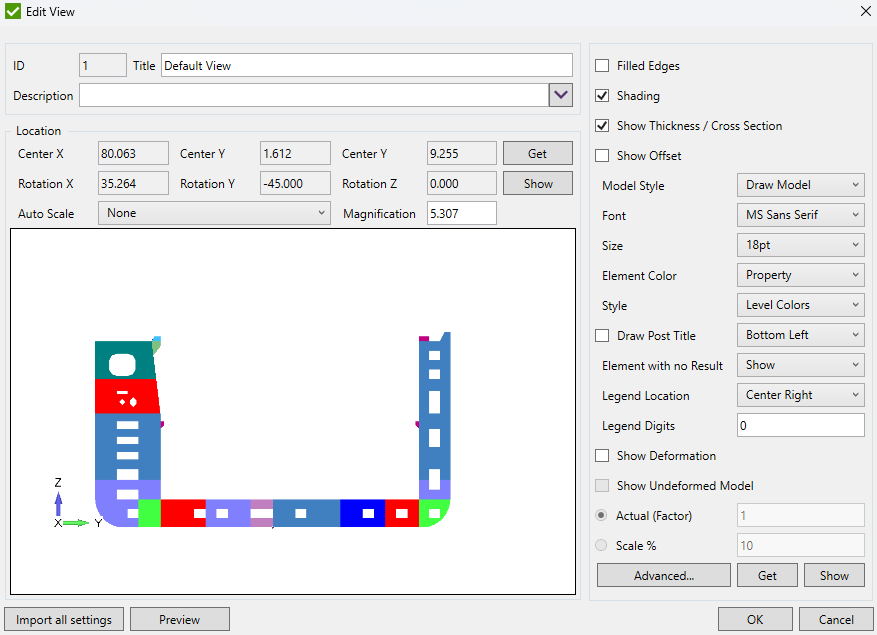This screenshot has width=877, height=635.
Task: Enable the Show Offset option
Action: [601, 155]
